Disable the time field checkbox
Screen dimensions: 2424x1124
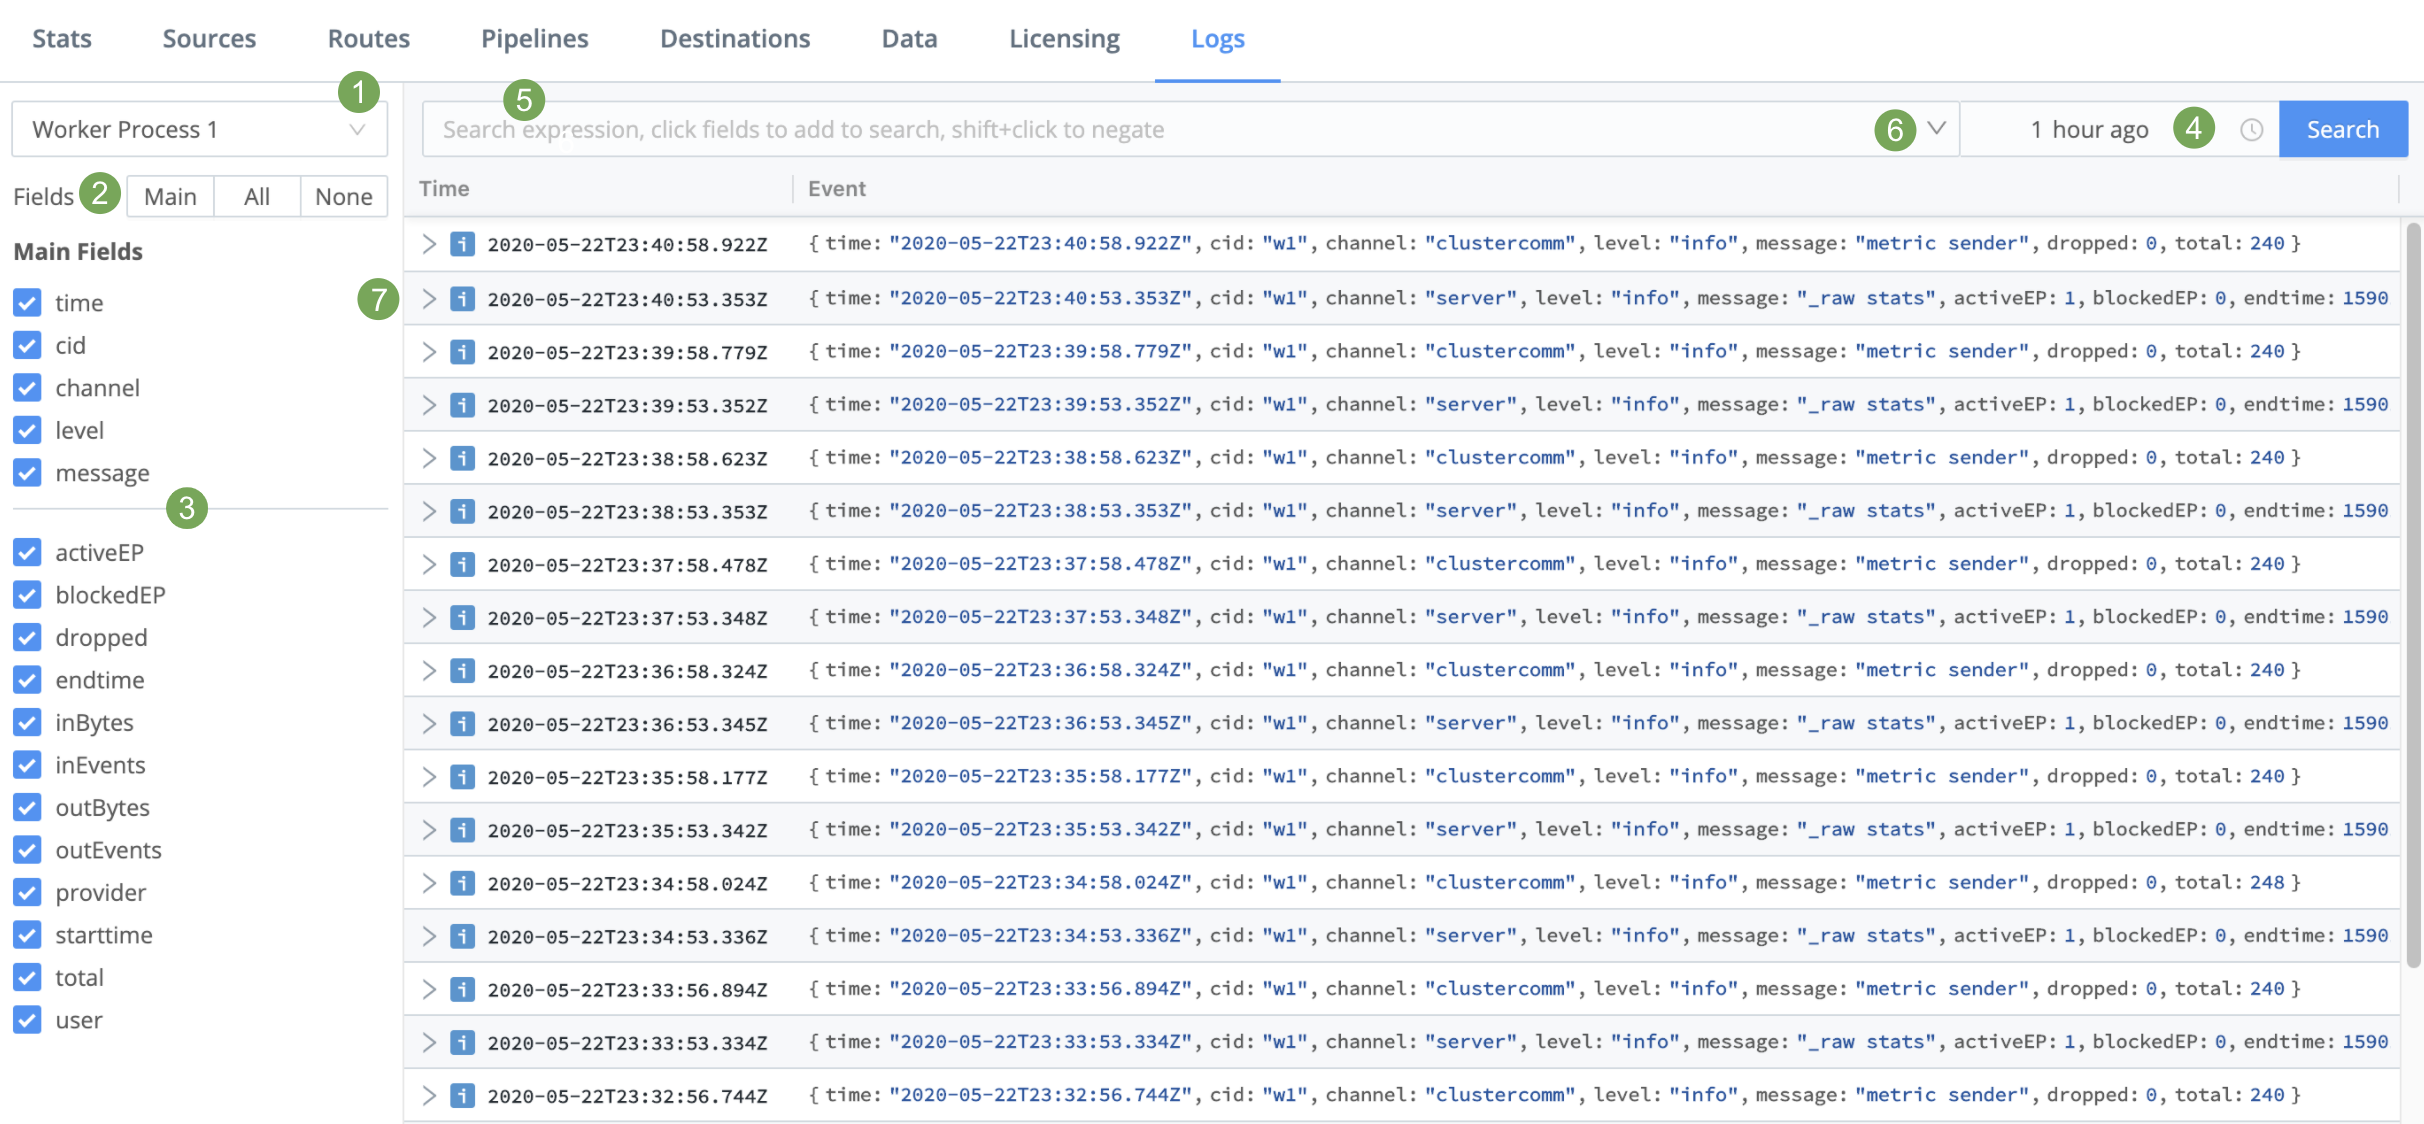27,303
